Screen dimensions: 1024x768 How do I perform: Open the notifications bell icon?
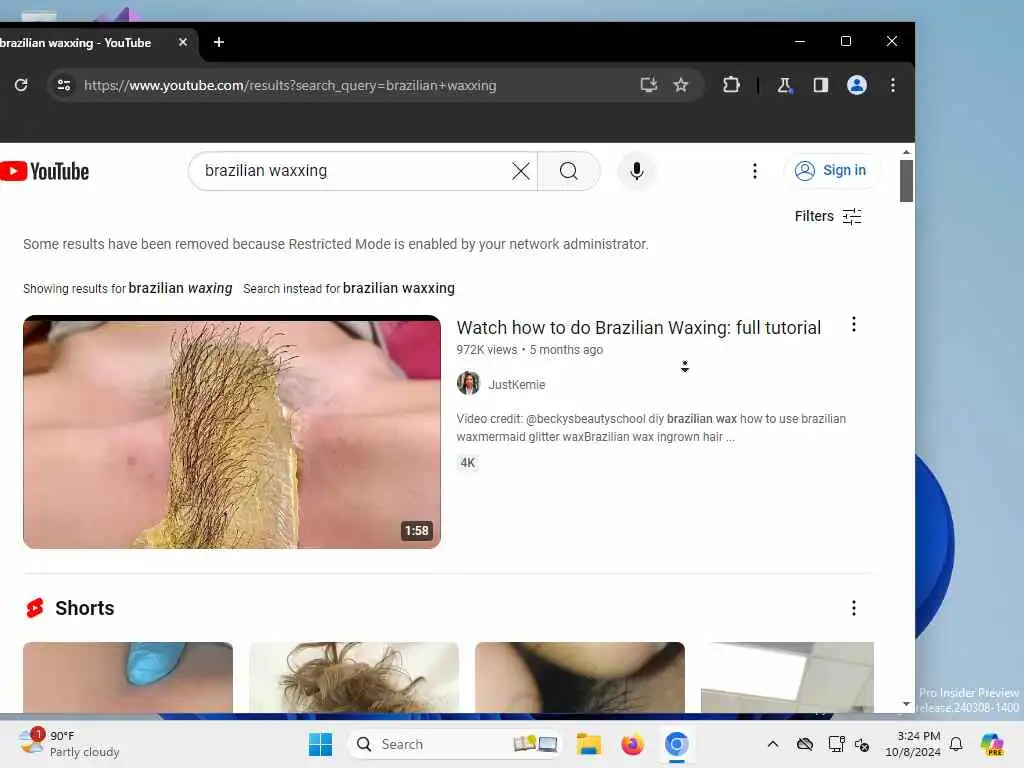tap(956, 744)
